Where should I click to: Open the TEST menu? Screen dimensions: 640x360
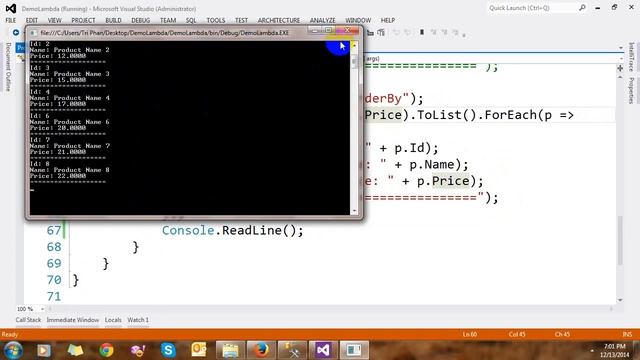[x=241, y=20]
